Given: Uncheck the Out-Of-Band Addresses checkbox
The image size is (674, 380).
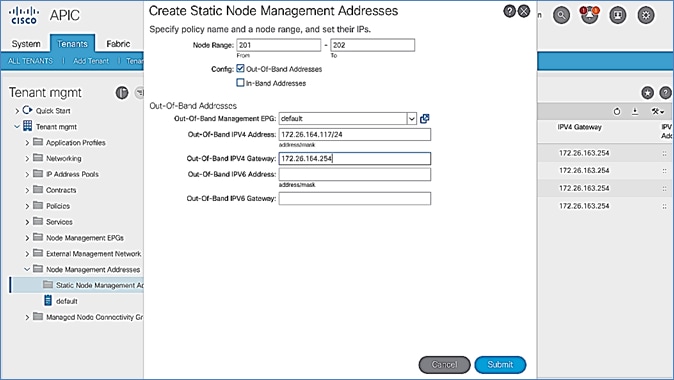Looking at the screenshot, I should tap(240, 68).
